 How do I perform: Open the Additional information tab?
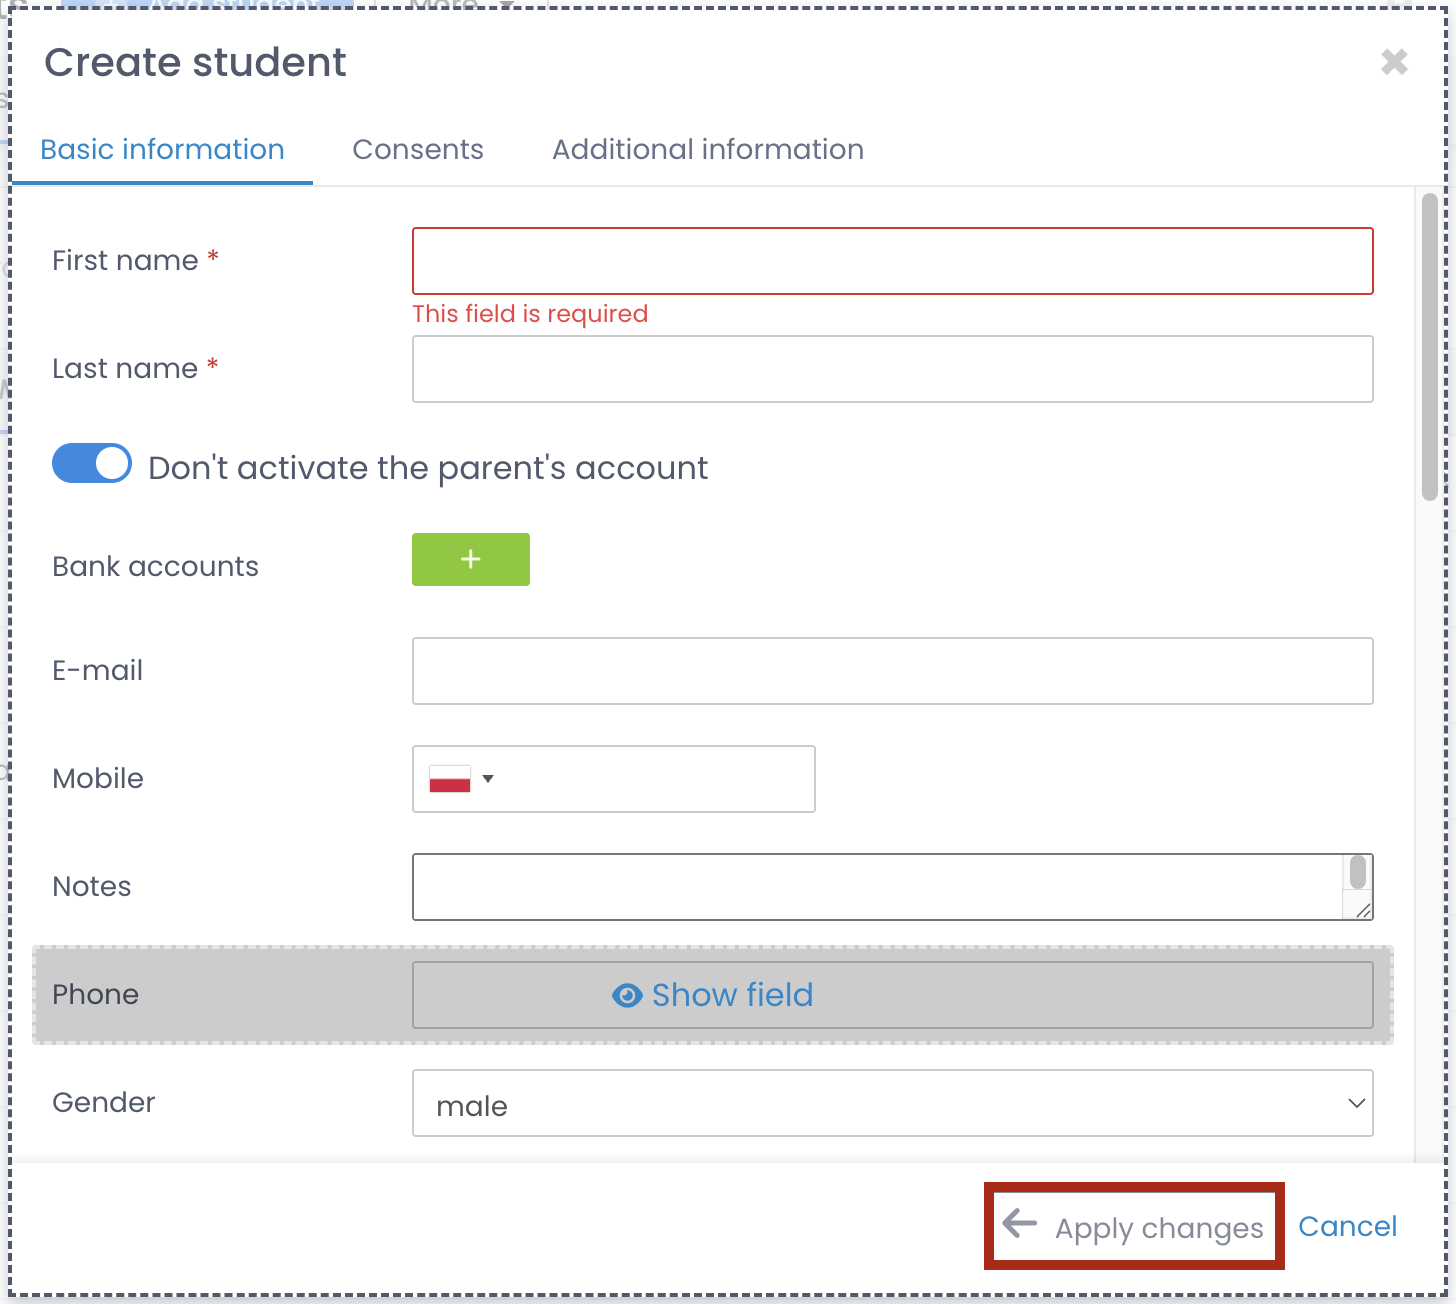coord(707,149)
